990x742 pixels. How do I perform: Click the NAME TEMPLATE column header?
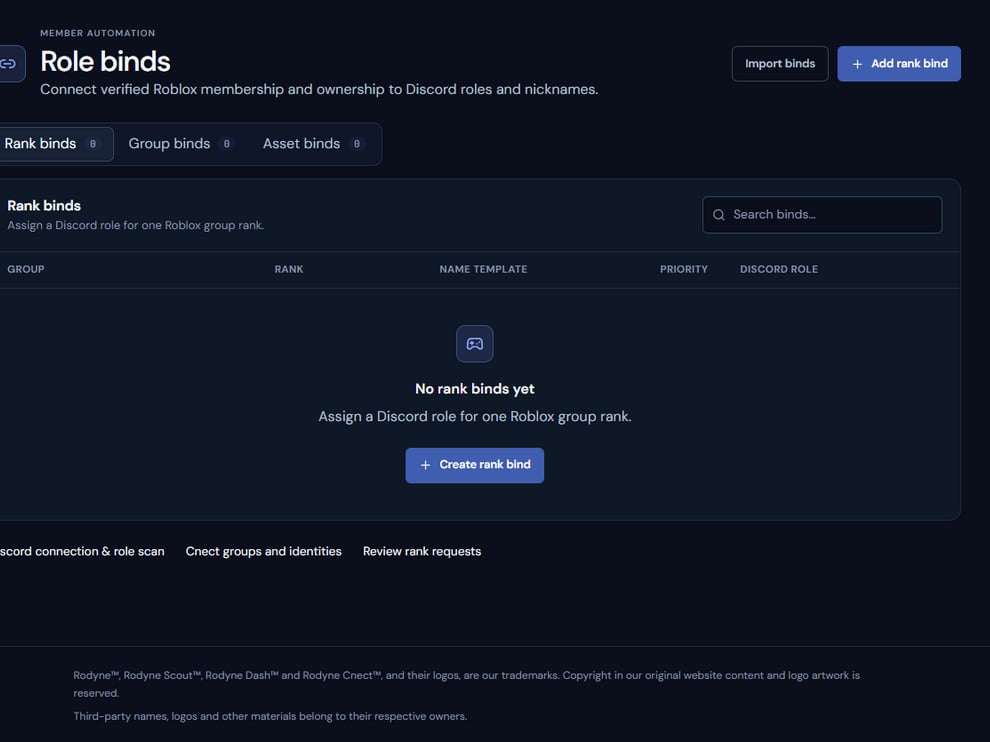(x=483, y=269)
